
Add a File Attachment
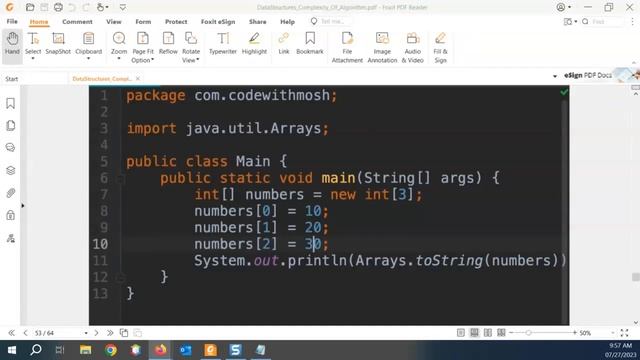[x=347, y=47]
